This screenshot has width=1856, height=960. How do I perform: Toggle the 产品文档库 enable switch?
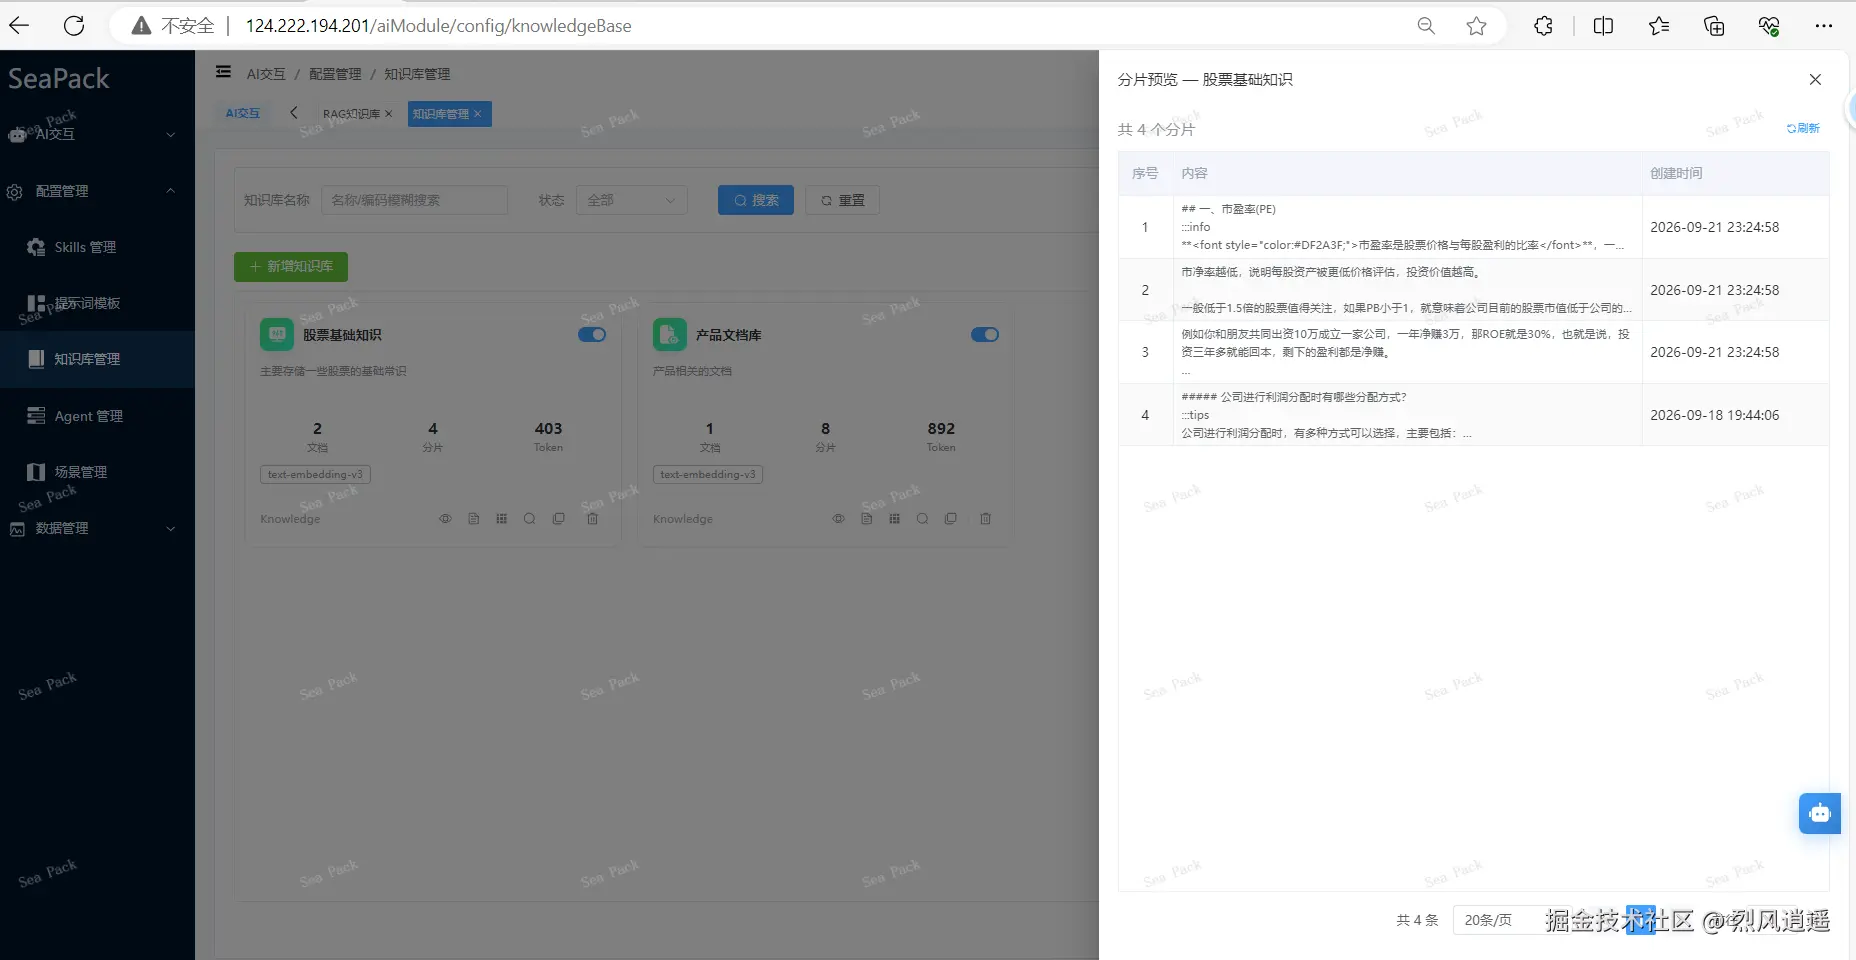[x=985, y=334]
